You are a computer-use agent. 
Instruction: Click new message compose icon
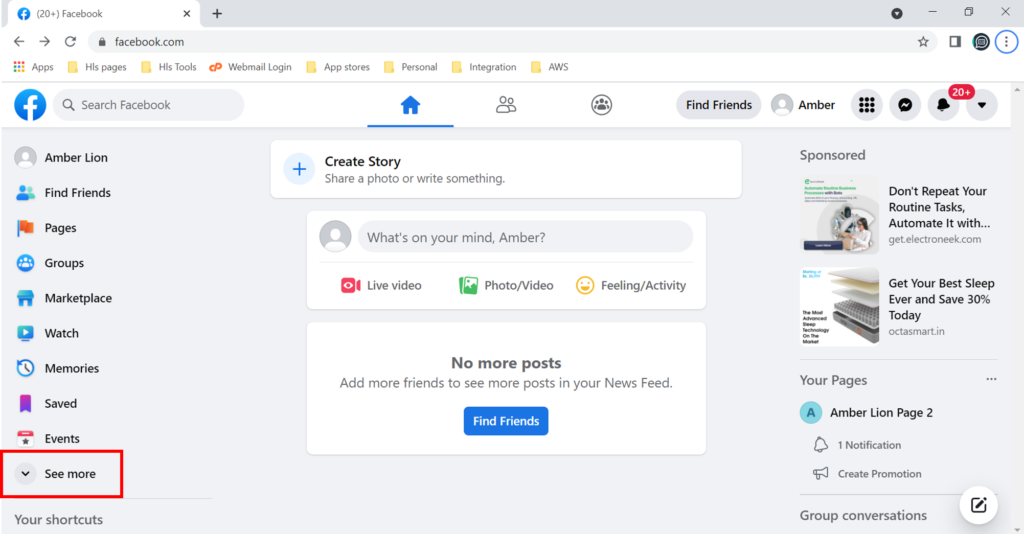(x=978, y=505)
